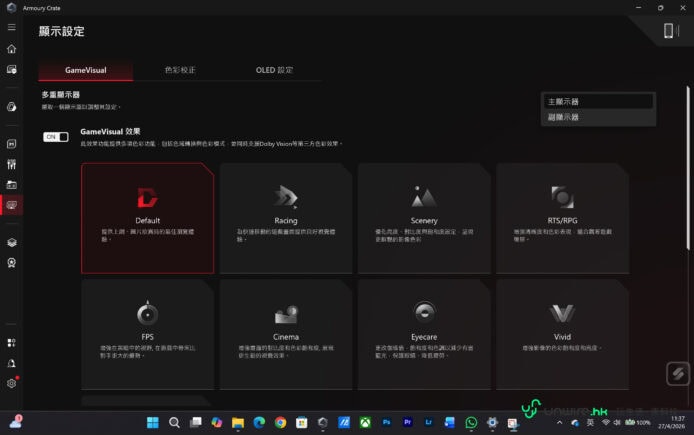Select the Racing GameVisual mode card
The image size is (694, 435).
(x=286, y=218)
